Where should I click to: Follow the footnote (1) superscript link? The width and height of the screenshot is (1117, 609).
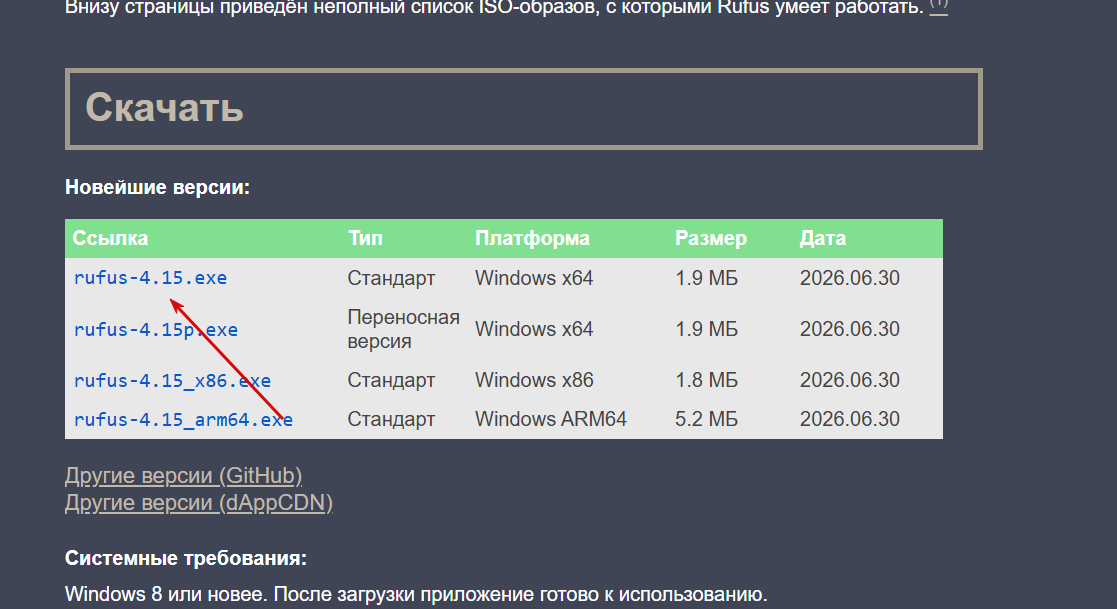(939, 6)
